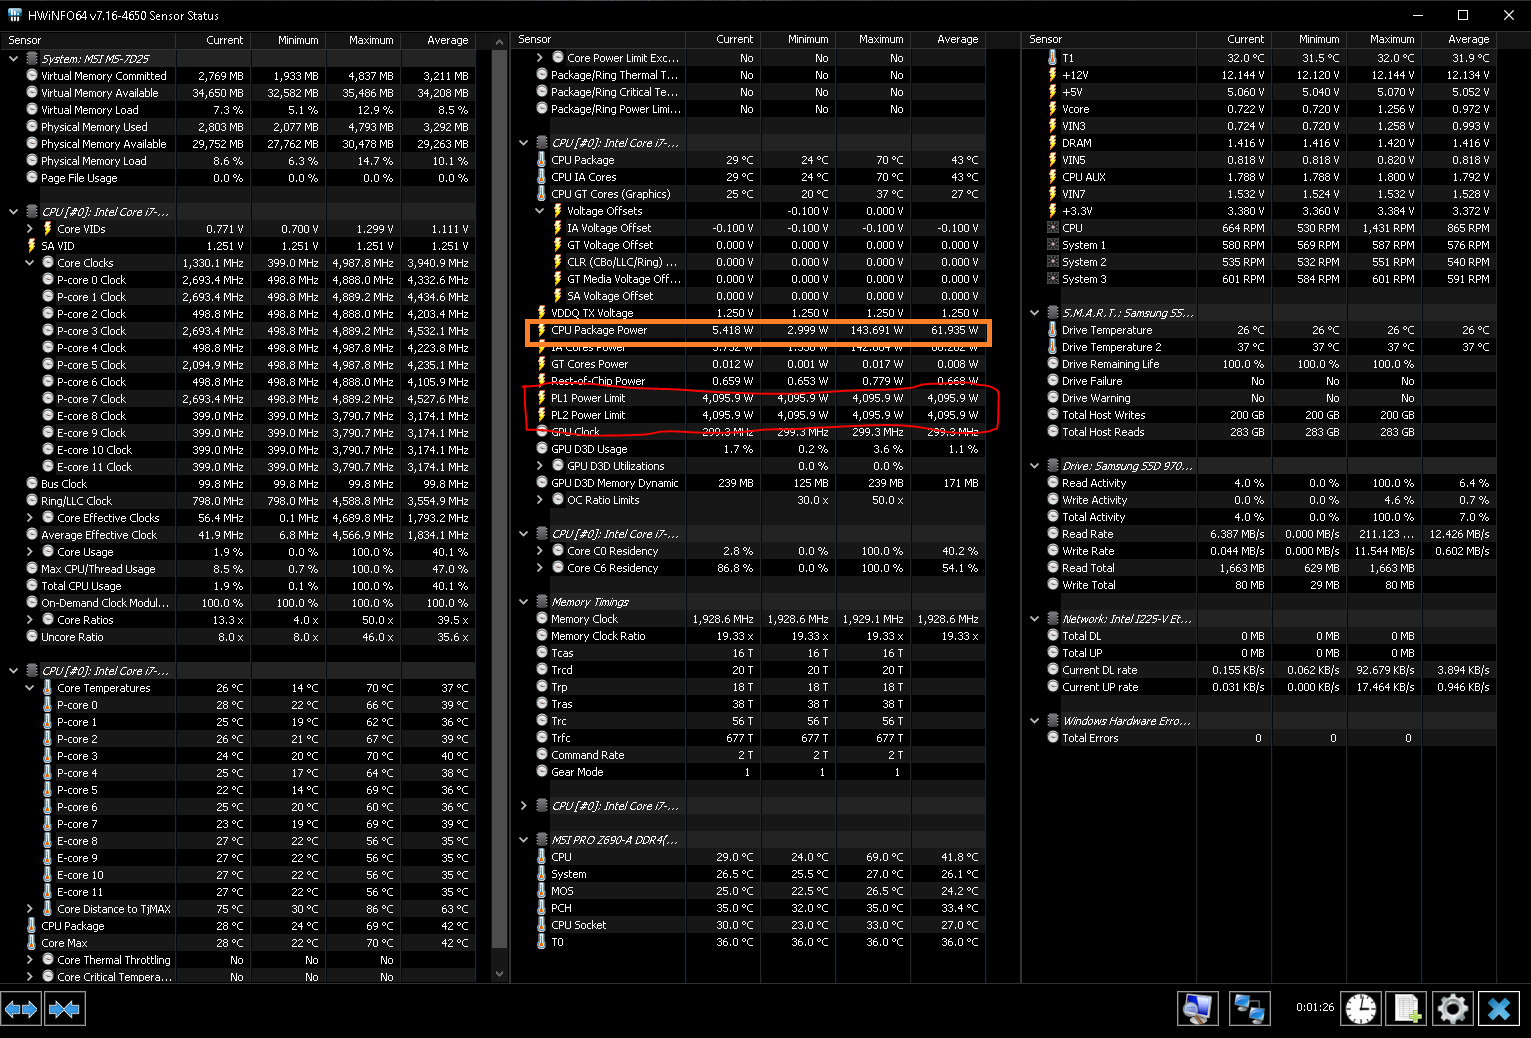Select the Memory Clock Ratio row
The width and height of the screenshot is (1531, 1038).
(758, 636)
